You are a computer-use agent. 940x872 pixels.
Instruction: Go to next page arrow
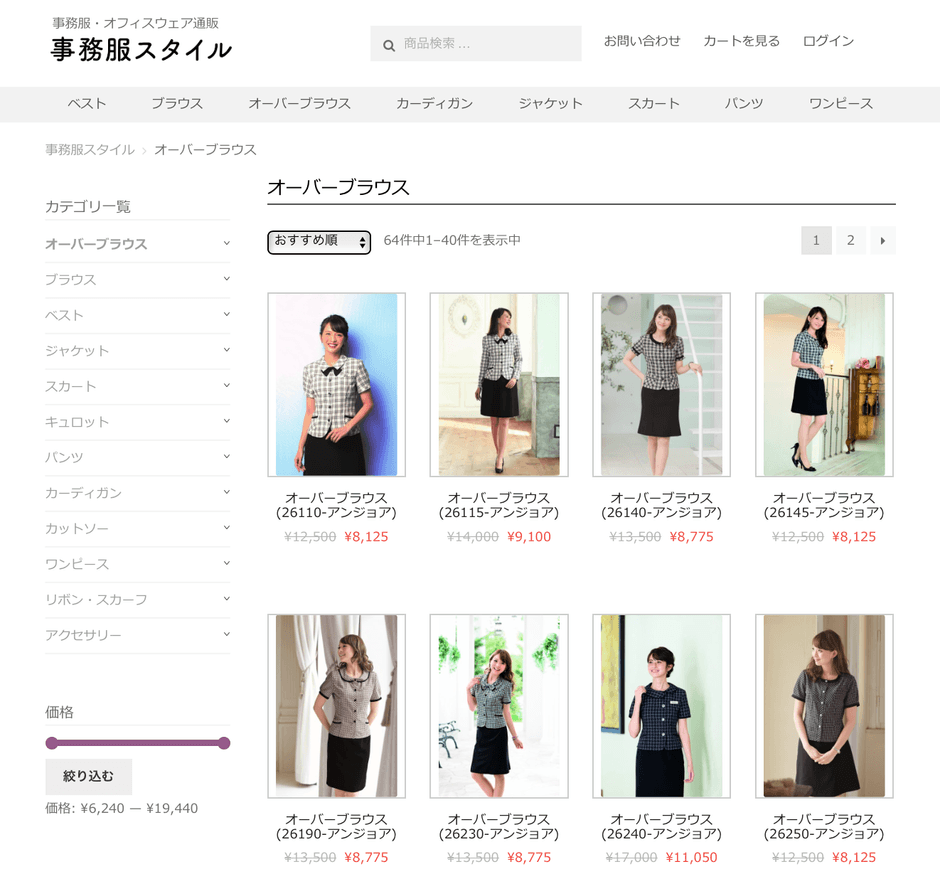coord(882,240)
